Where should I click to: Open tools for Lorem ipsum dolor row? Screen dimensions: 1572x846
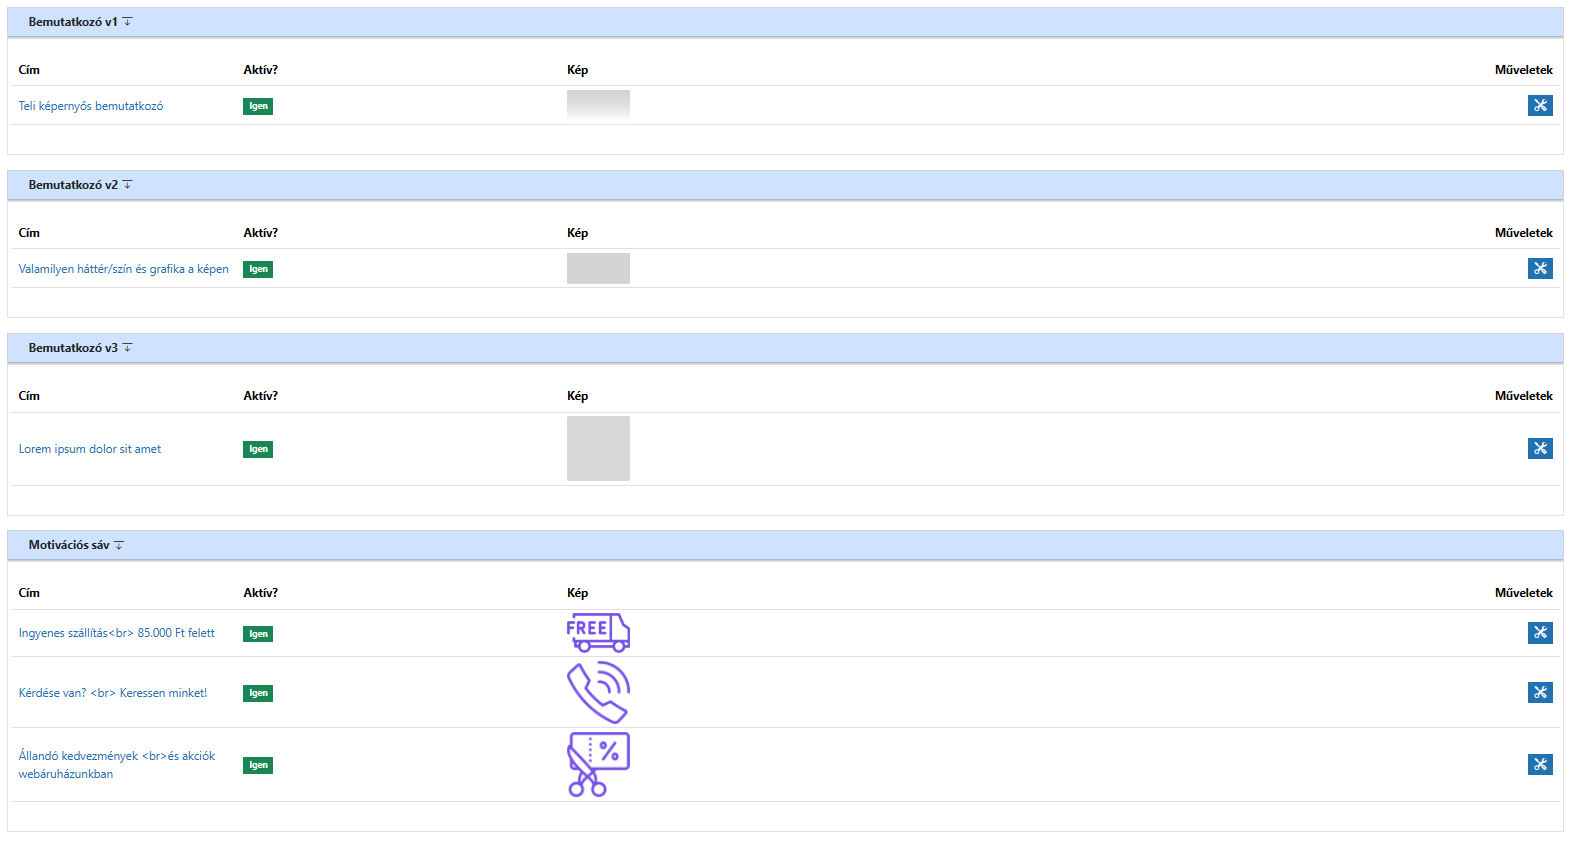pyautogui.click(x=1539, y=448)
